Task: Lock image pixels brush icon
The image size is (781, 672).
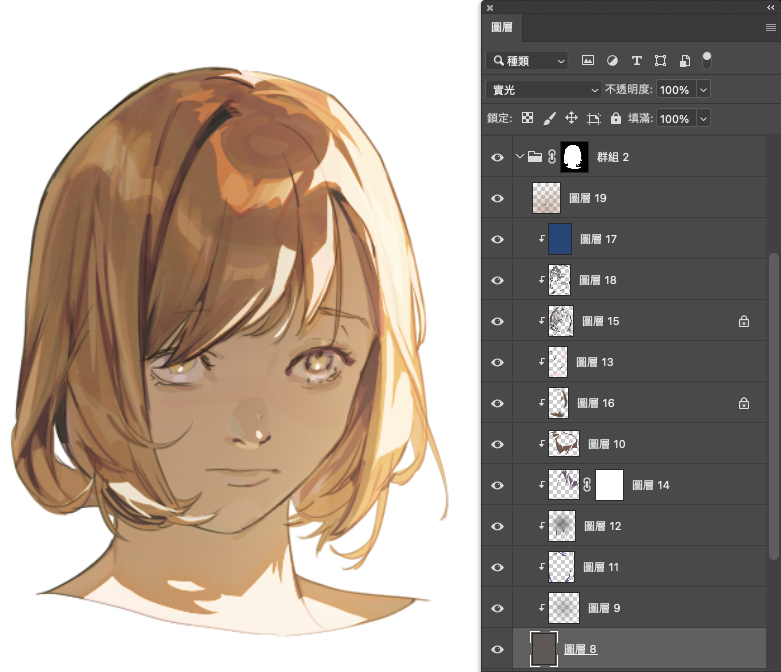Action: coord(549,118)
